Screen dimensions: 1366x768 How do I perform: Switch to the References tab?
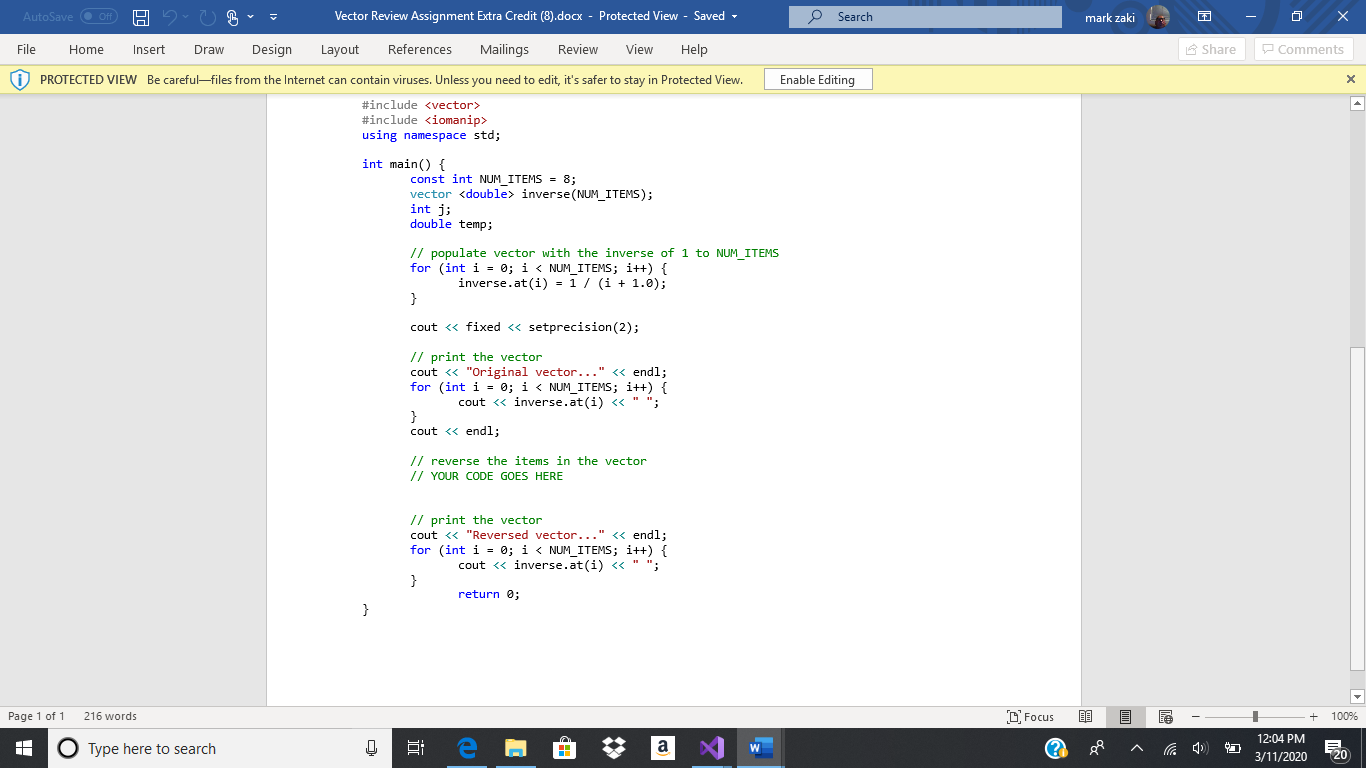click(x=420, y=49)
